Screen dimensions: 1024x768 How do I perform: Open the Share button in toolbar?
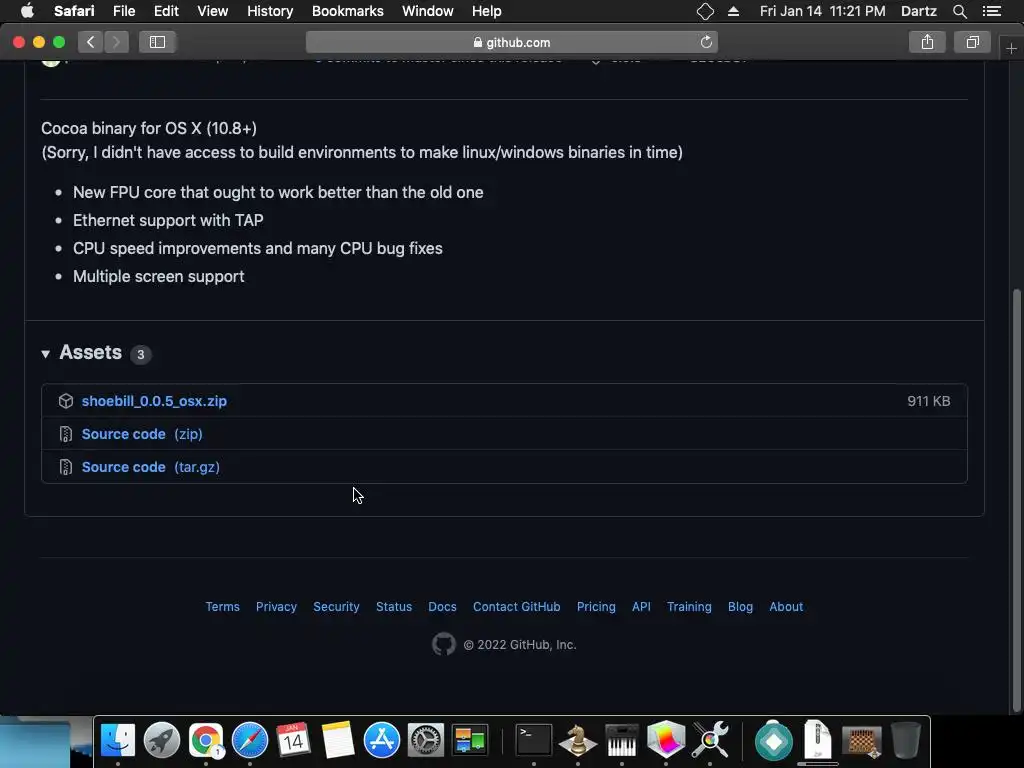[x=927, y=42]
